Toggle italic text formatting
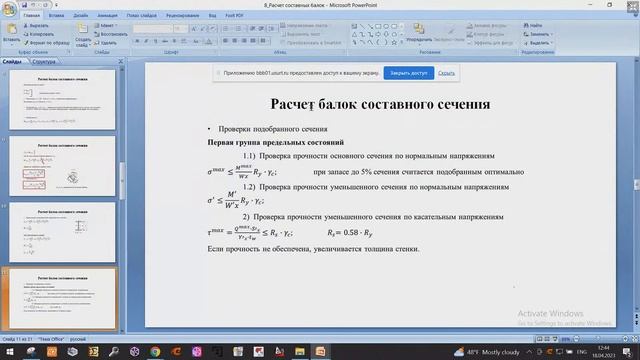Image resolution: width=640 pixels, height=360 pixels. 146,41
